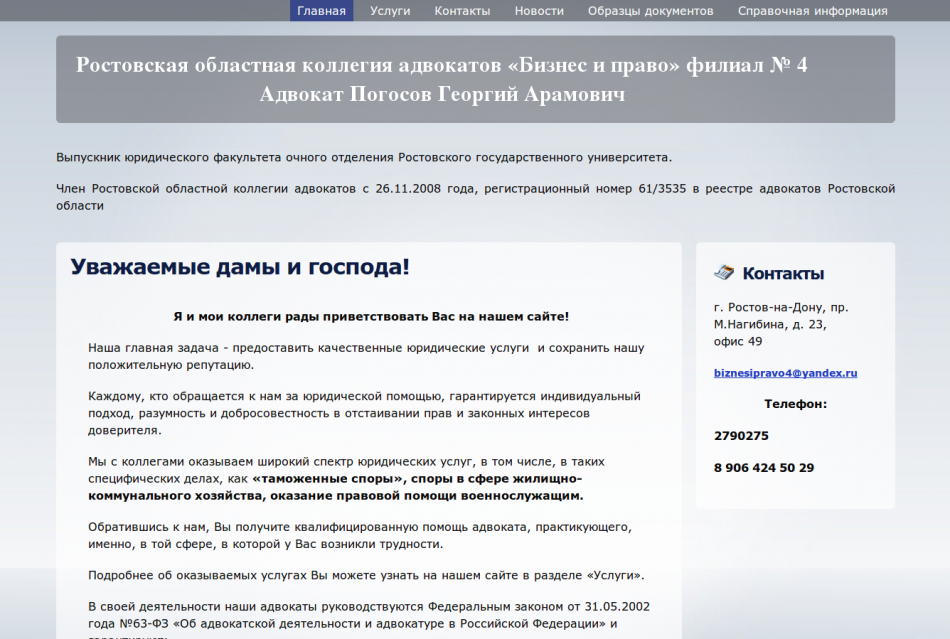Click mobile number 8 906 424 50 29
The image size is (950, 639).
764,468
